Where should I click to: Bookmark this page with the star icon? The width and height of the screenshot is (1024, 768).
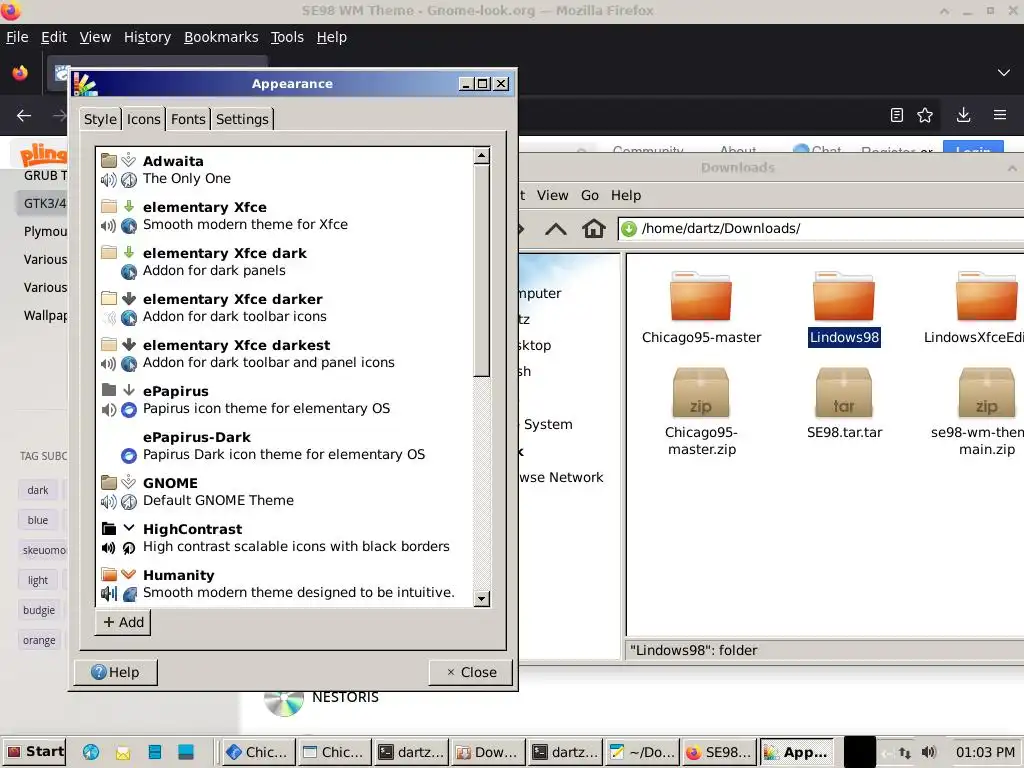[x=925, y=116]
